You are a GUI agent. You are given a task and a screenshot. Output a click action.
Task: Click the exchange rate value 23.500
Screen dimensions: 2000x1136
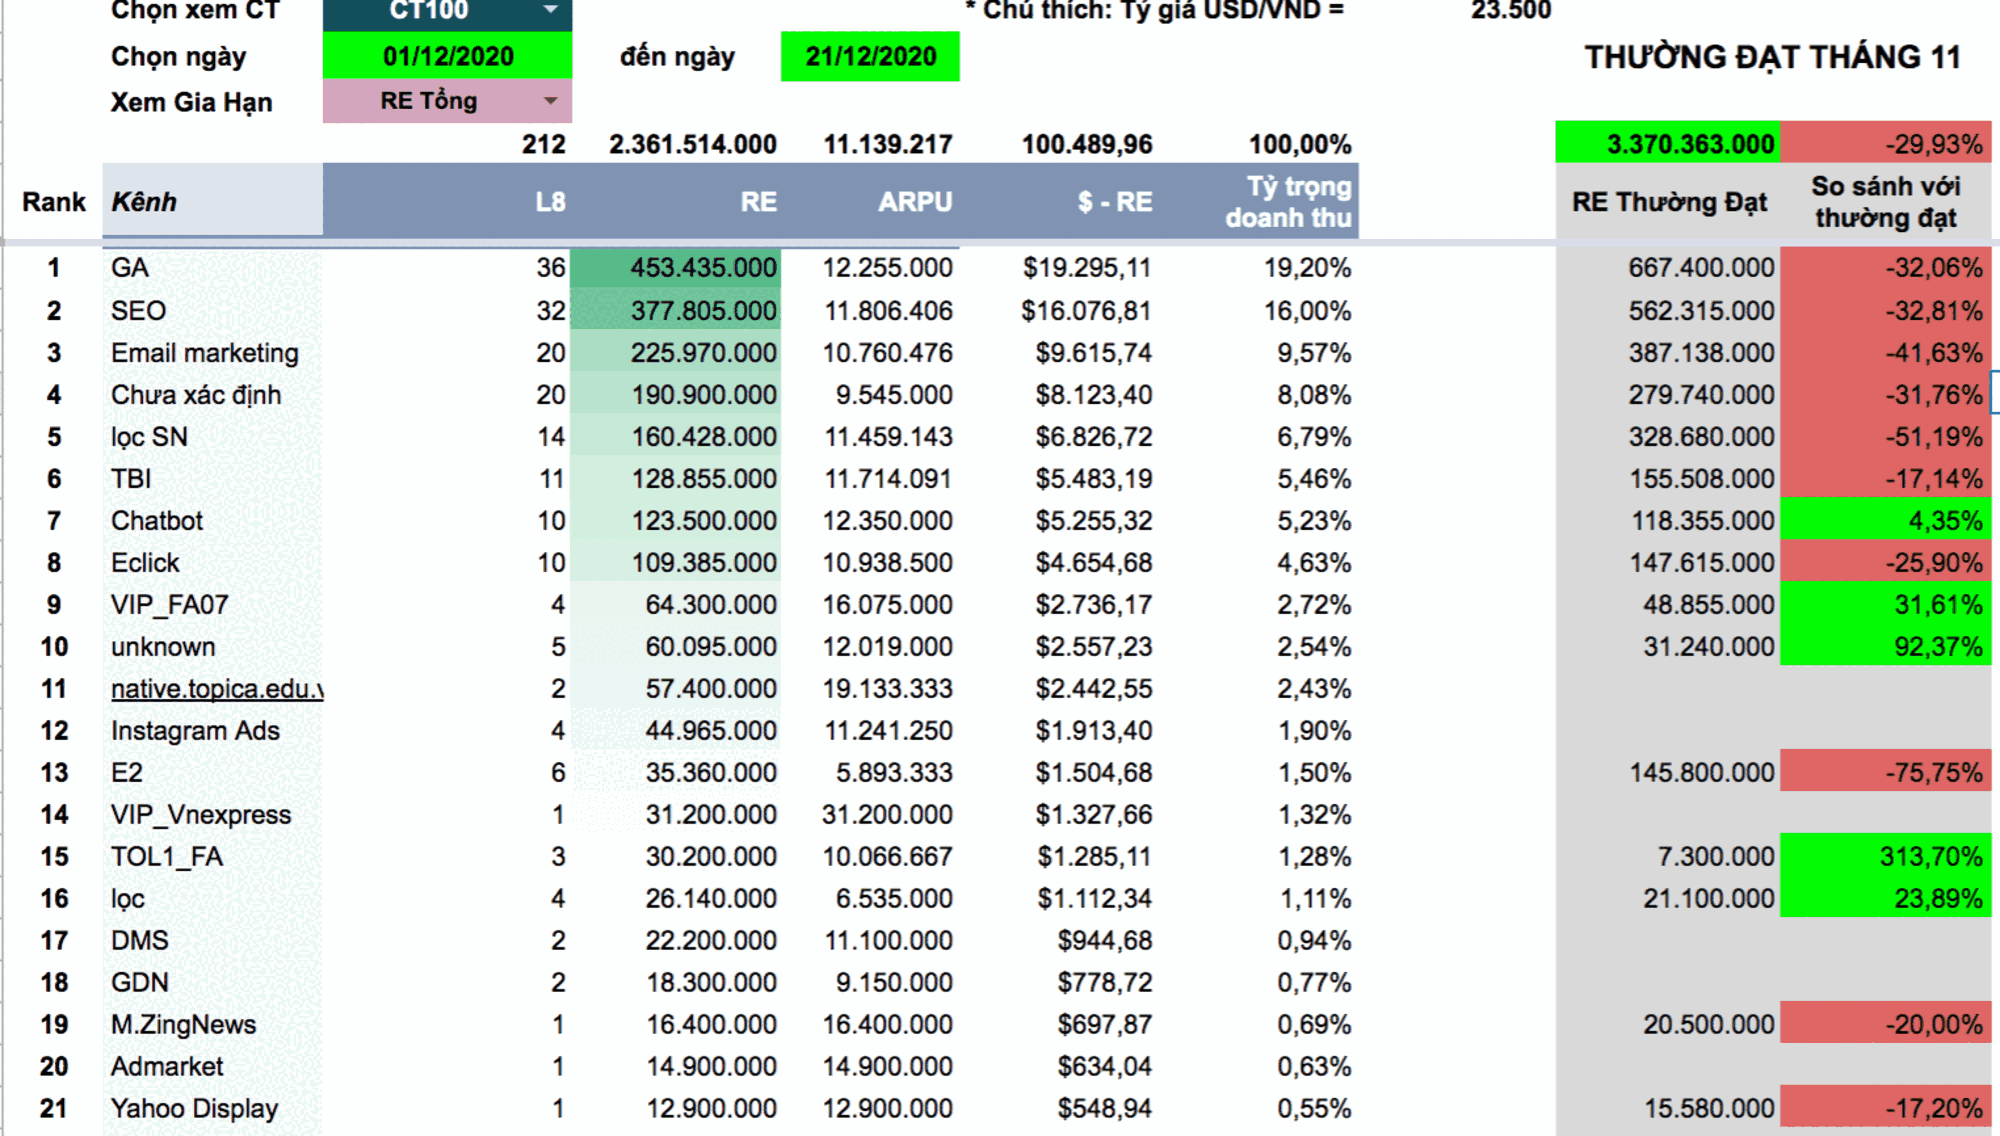[x=1510, y=10]
